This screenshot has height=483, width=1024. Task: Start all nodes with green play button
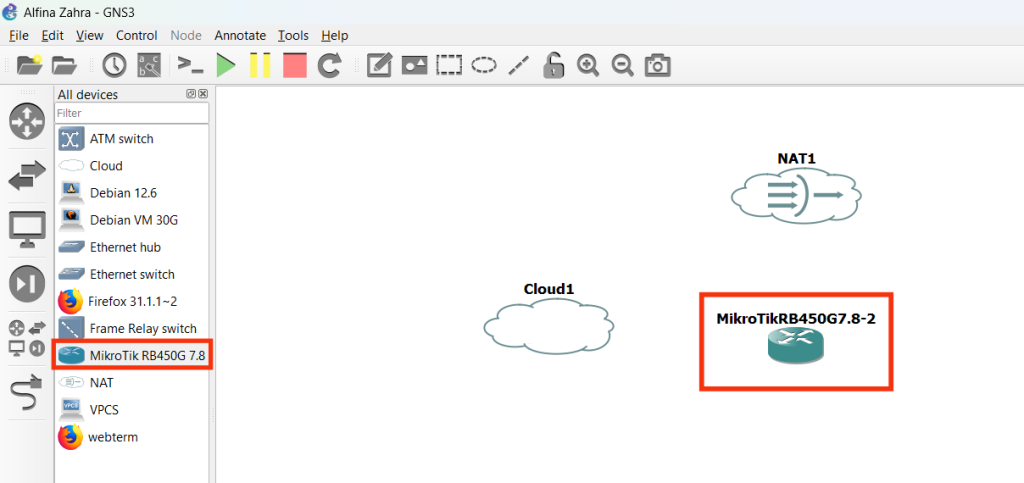click(x=226, y=66)
